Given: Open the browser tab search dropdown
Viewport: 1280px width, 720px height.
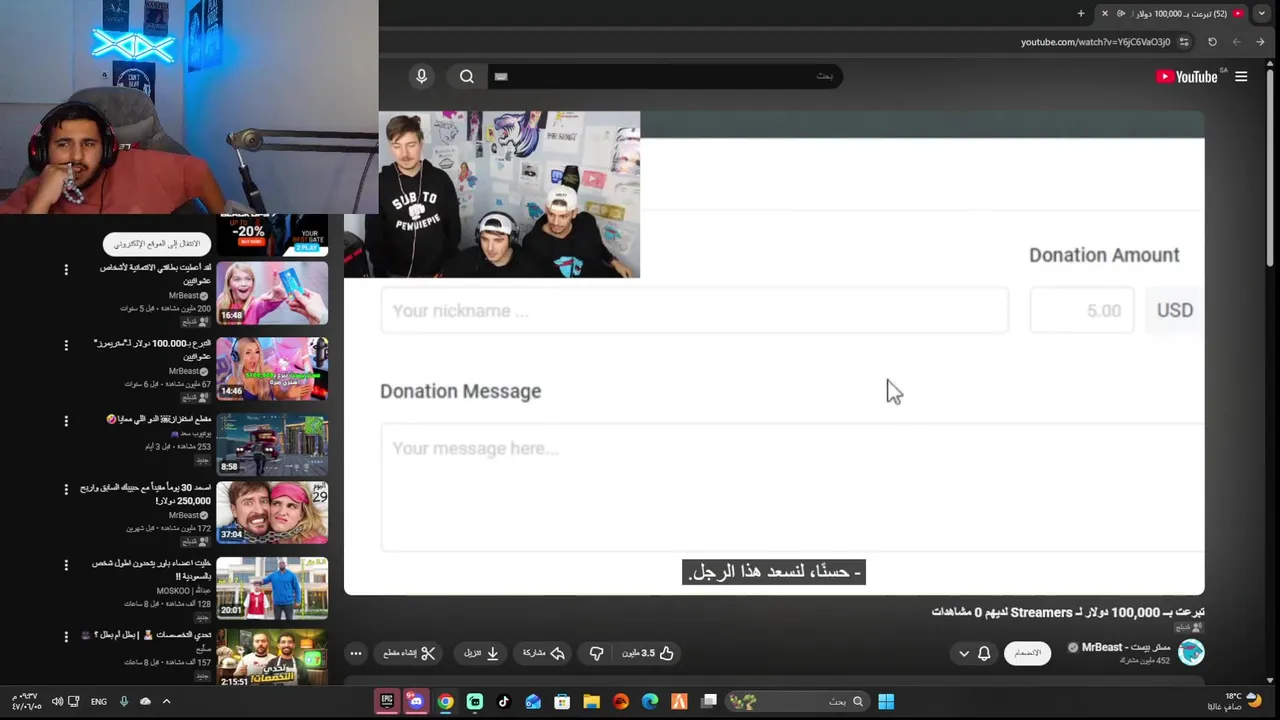Looking at the screenshot, I should click(x=1262, y=13).
